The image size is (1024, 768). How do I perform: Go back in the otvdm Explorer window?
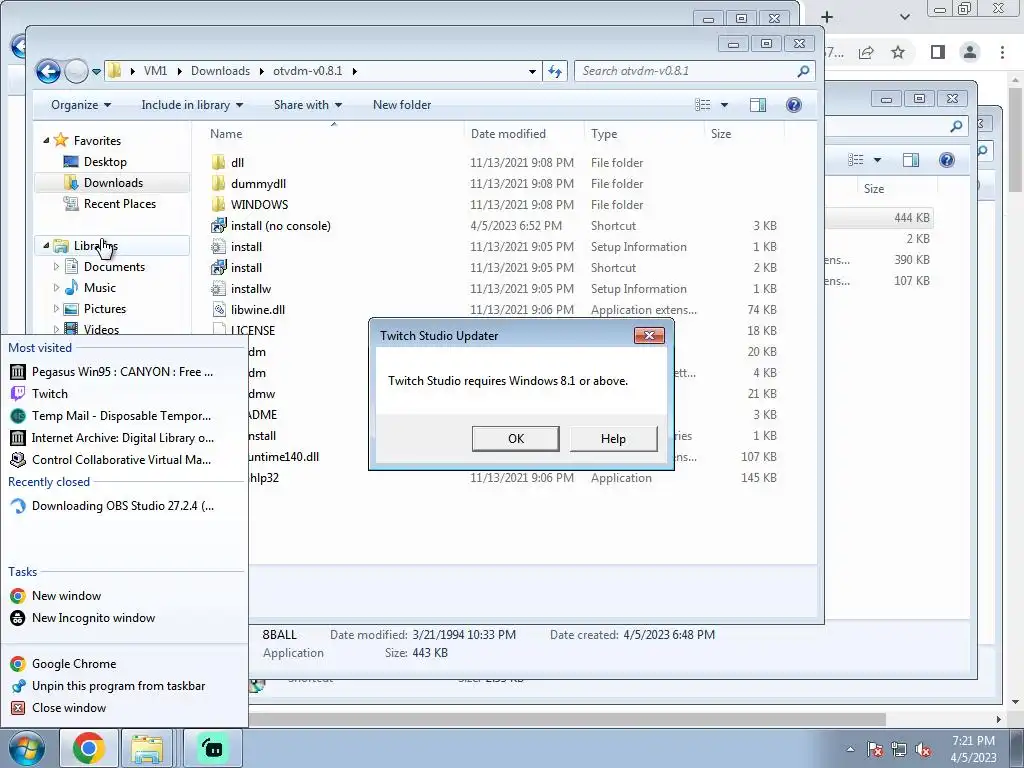[48, 71]
